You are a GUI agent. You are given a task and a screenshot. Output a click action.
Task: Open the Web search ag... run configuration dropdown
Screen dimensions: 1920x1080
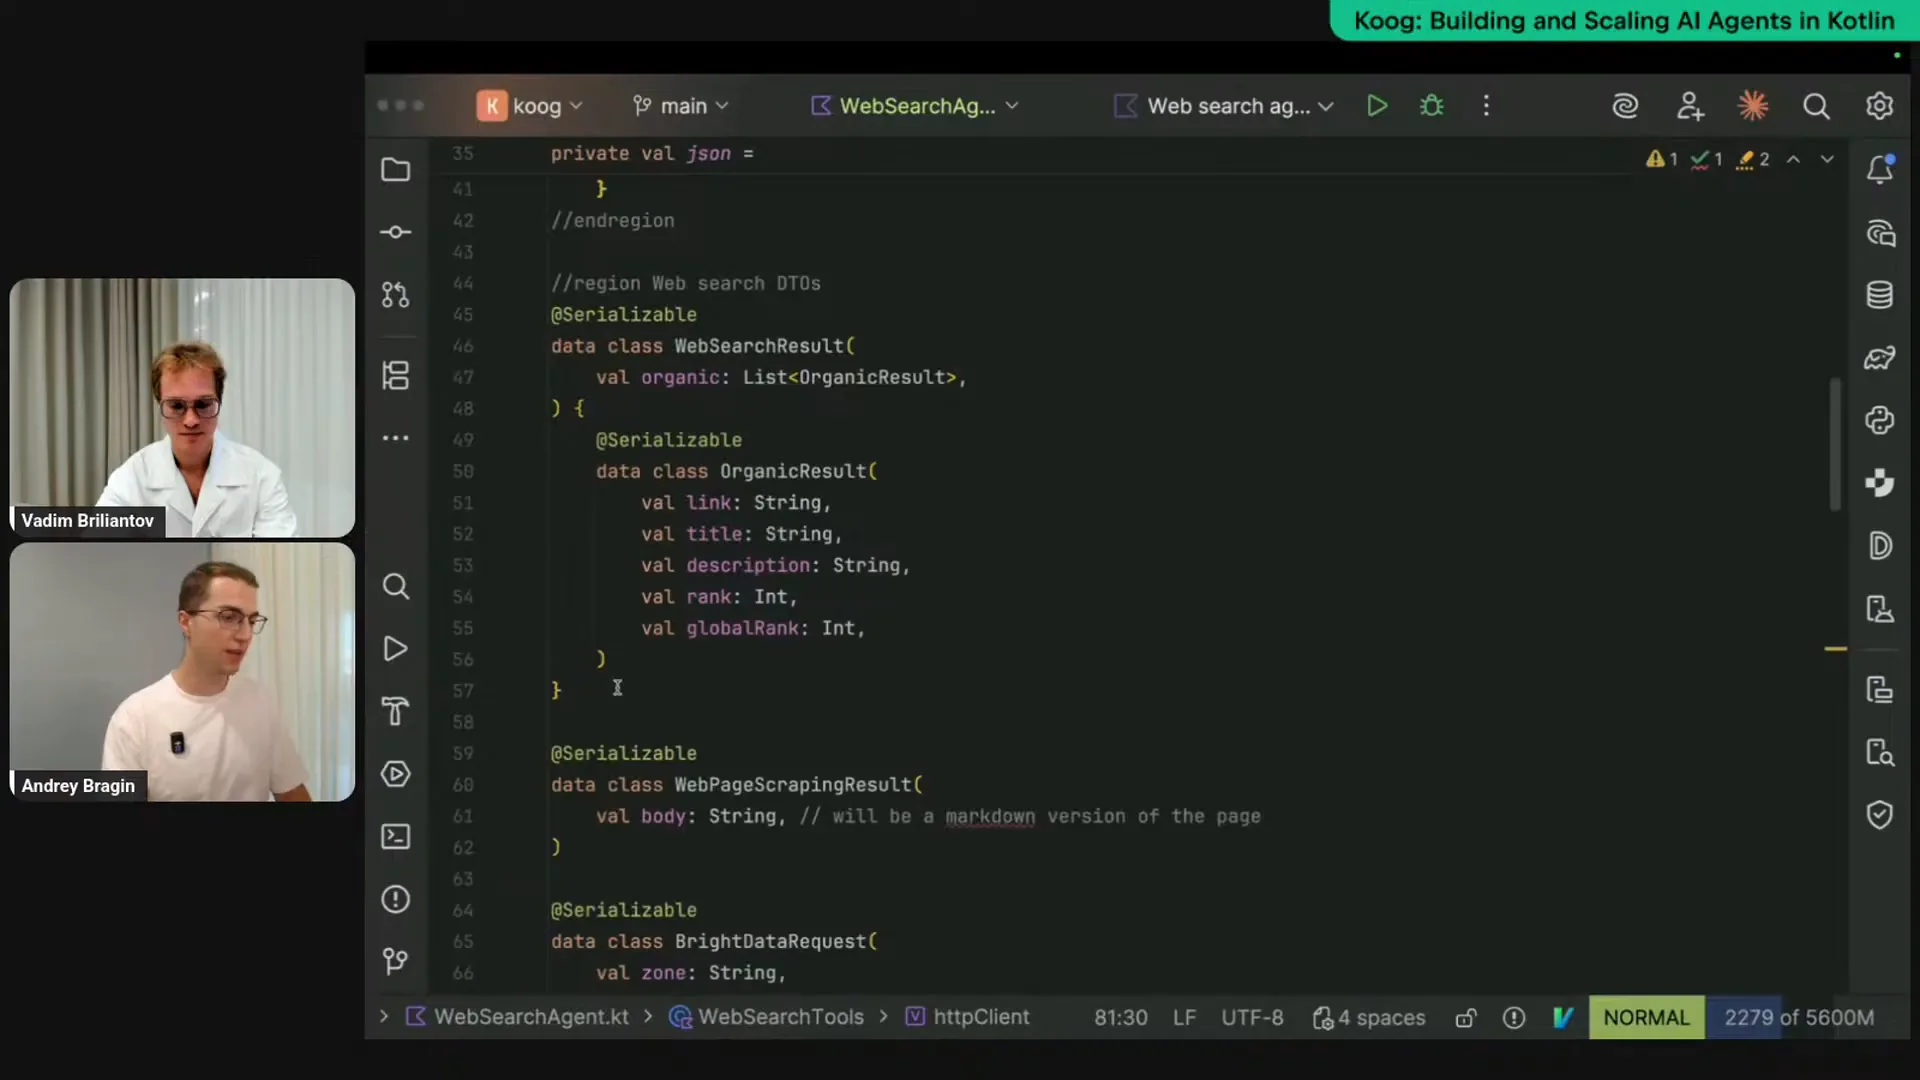tap(1224, 106)
